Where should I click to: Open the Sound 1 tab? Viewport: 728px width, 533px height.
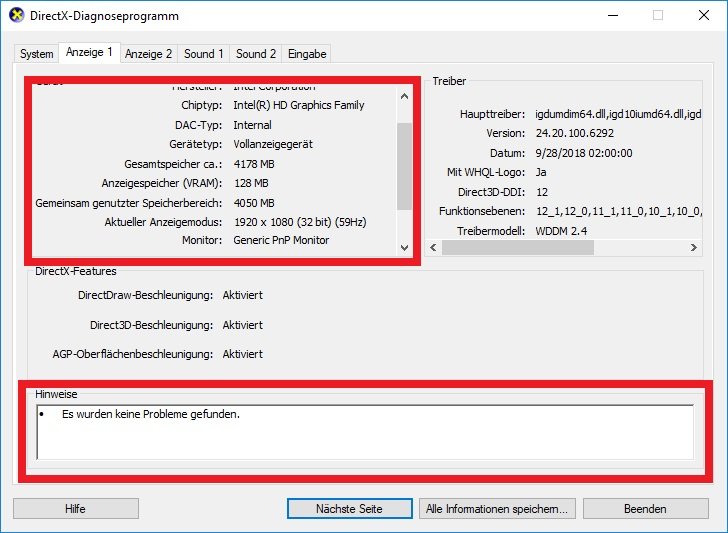tap(203, 54)
